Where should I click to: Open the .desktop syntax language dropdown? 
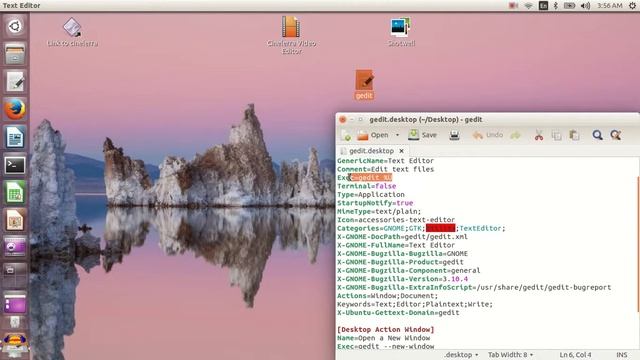coord(461,355)
